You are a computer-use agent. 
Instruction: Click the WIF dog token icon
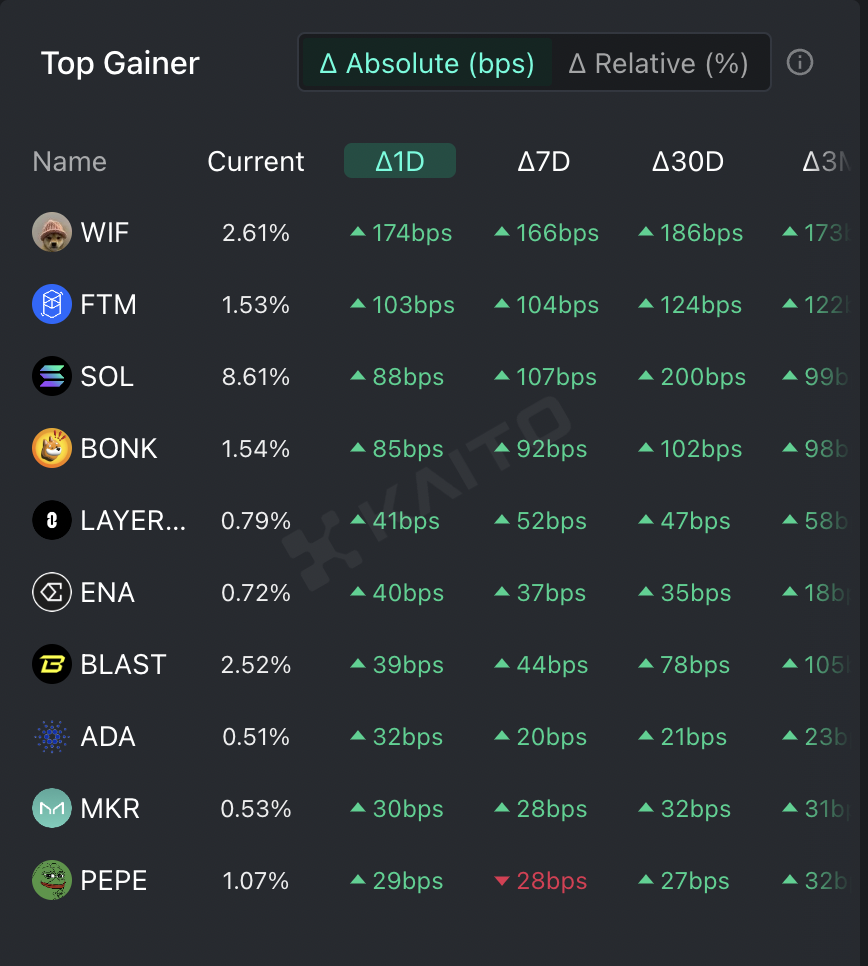[52, 233]
